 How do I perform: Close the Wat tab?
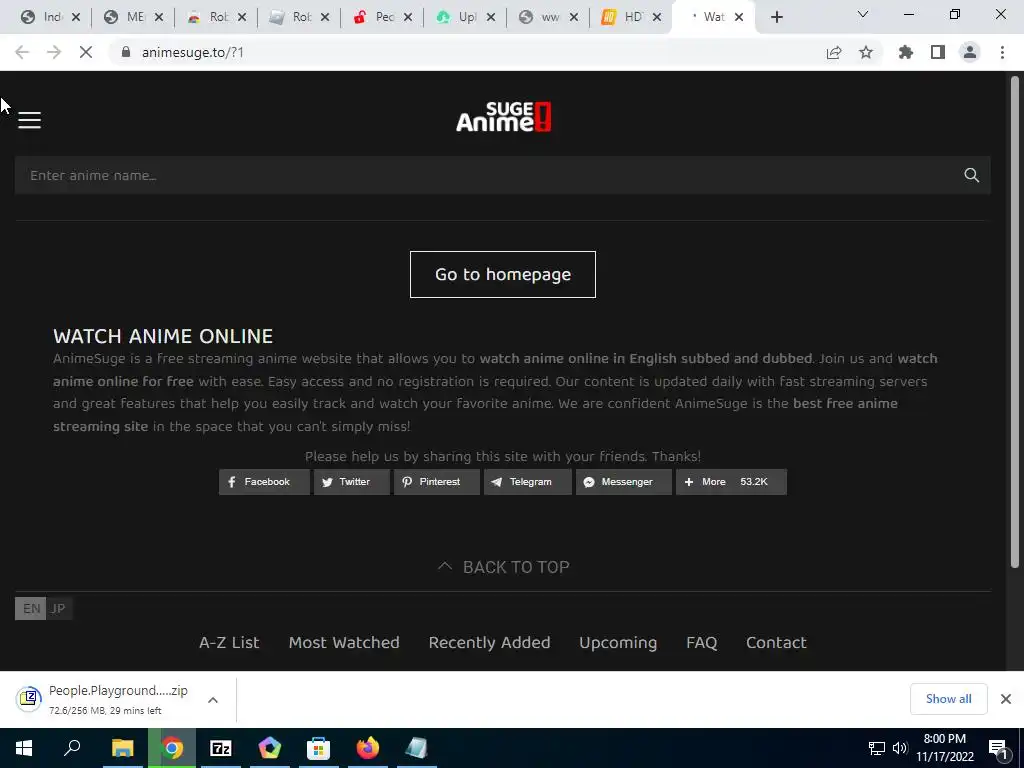739,17
